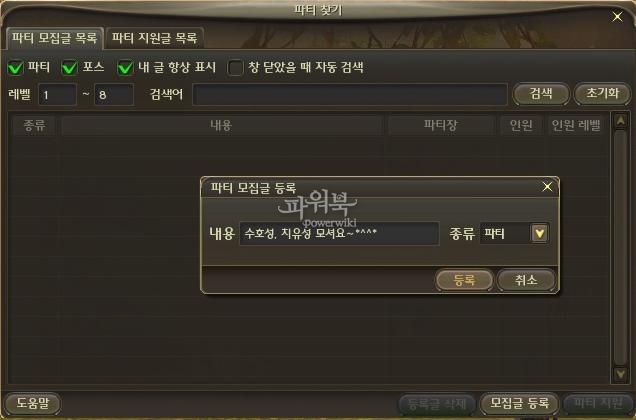636x420 pixels.
Task: Confirm with the 등록 button
Action: (464, 280)
